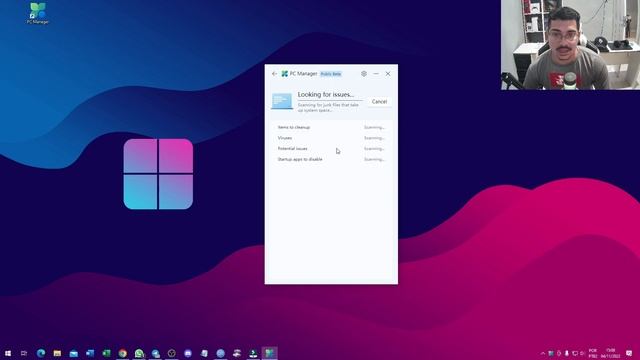
Task: Go back with the PC Manager back arrow
Action: (274, 74)
